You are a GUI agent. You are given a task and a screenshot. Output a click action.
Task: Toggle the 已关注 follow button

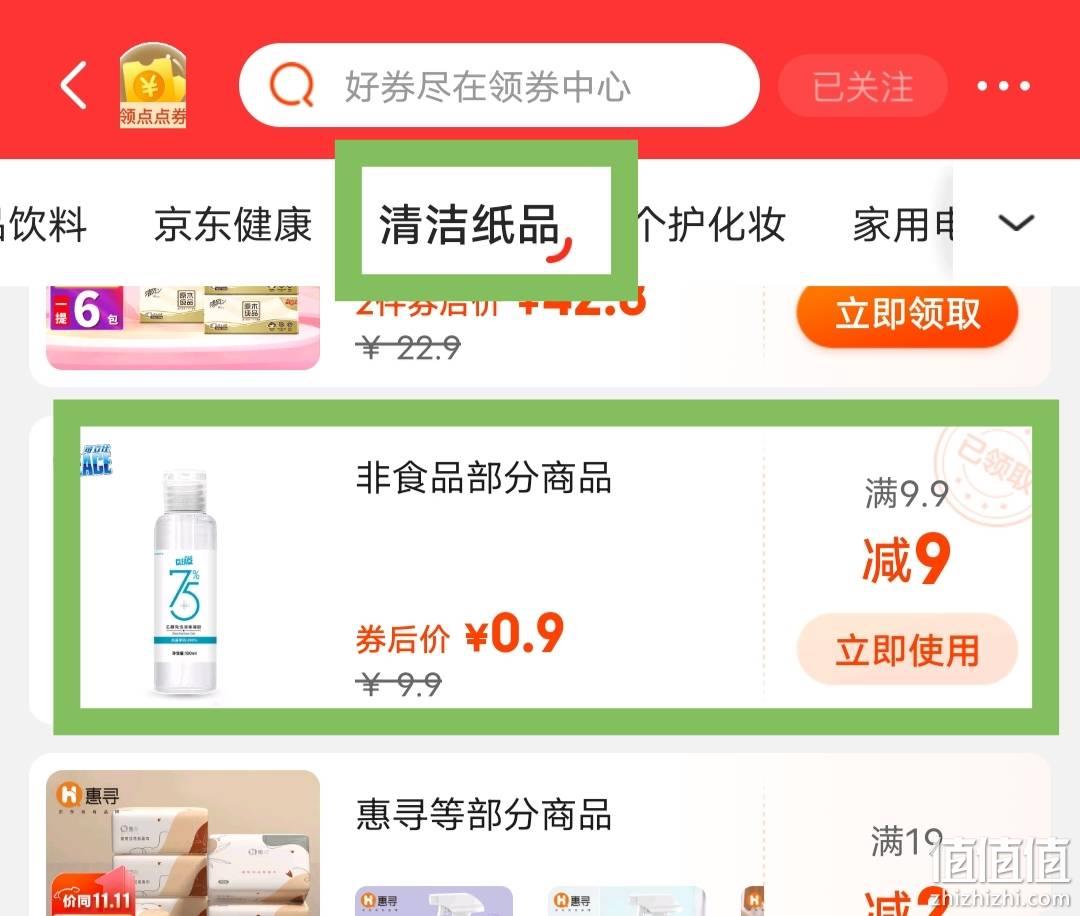[862, 86]
